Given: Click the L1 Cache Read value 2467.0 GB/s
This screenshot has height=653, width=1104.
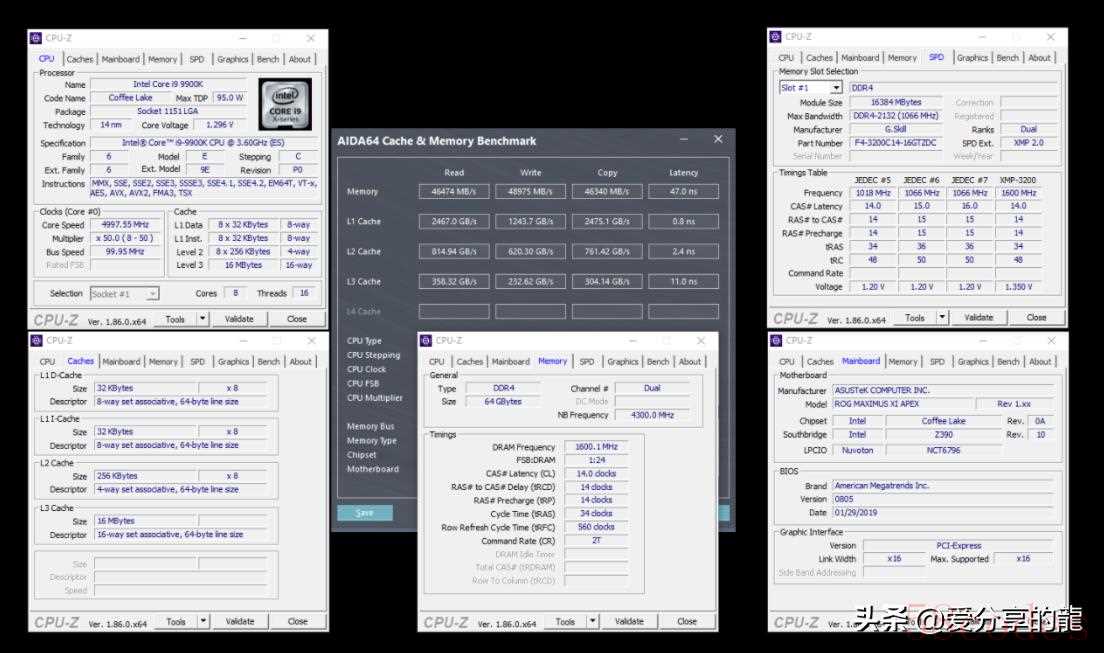Looking at the screenshot, I should (x=454, y=221).
